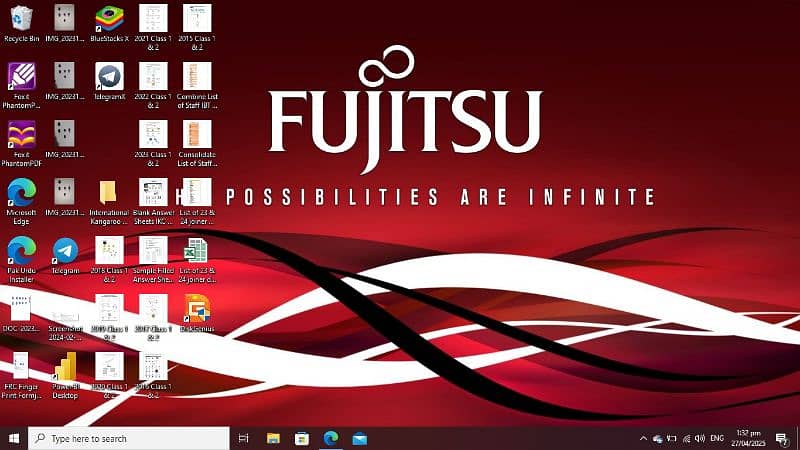Select the 2019 Class 1 & 2 file
This screenshot has width=800, height=450.
109,317
